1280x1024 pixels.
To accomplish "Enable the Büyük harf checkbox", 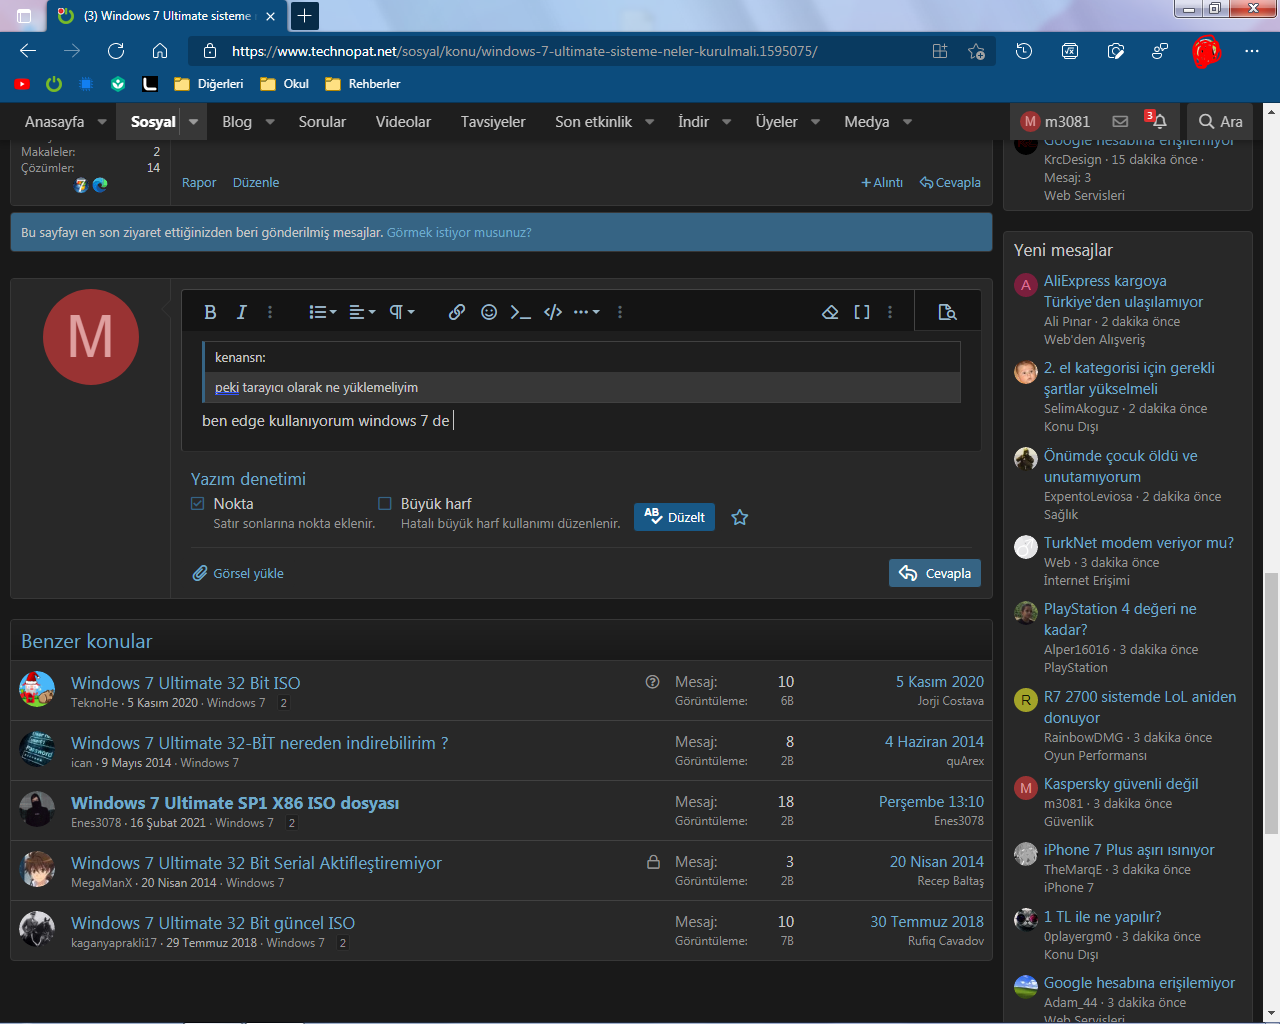I will click(x=385, y=504).
